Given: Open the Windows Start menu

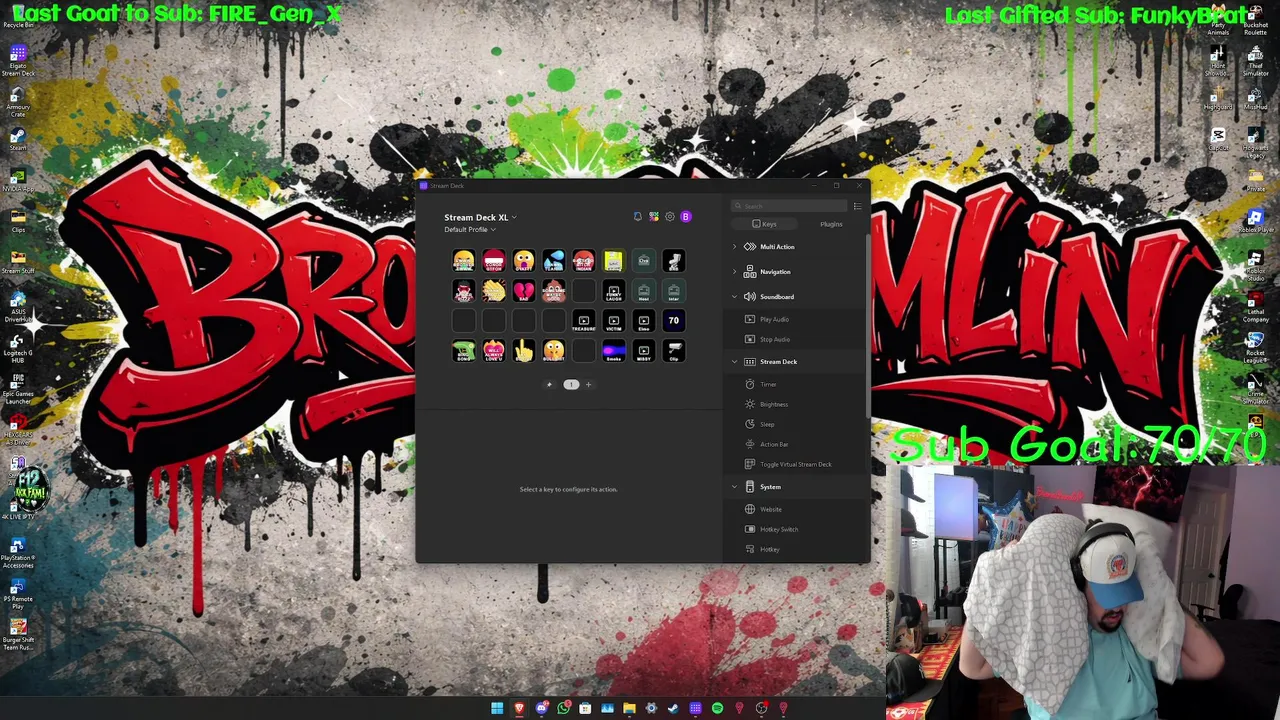Looking at the screenshot, I should tap(497, 709).
